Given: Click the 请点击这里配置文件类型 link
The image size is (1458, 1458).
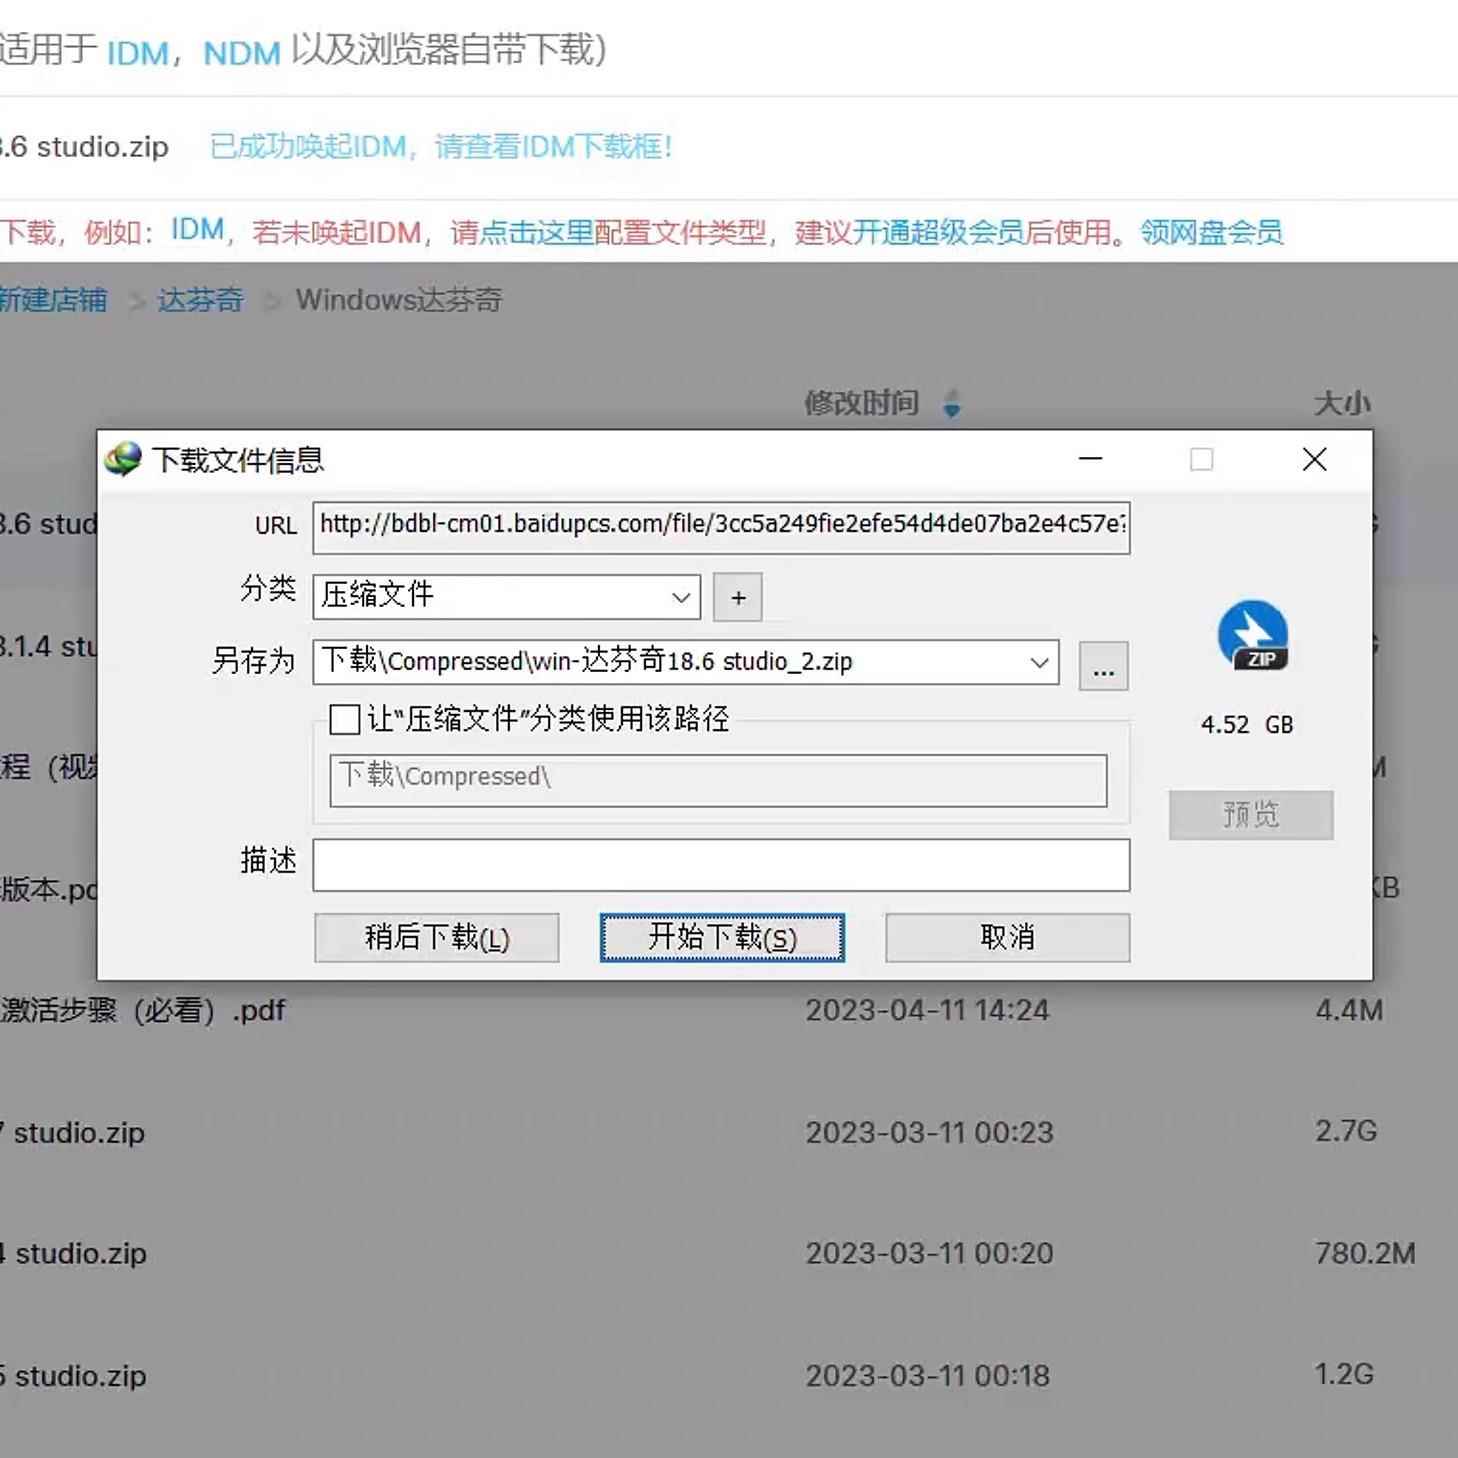Looking at the screenshot, I should click(x=608, y=233).
